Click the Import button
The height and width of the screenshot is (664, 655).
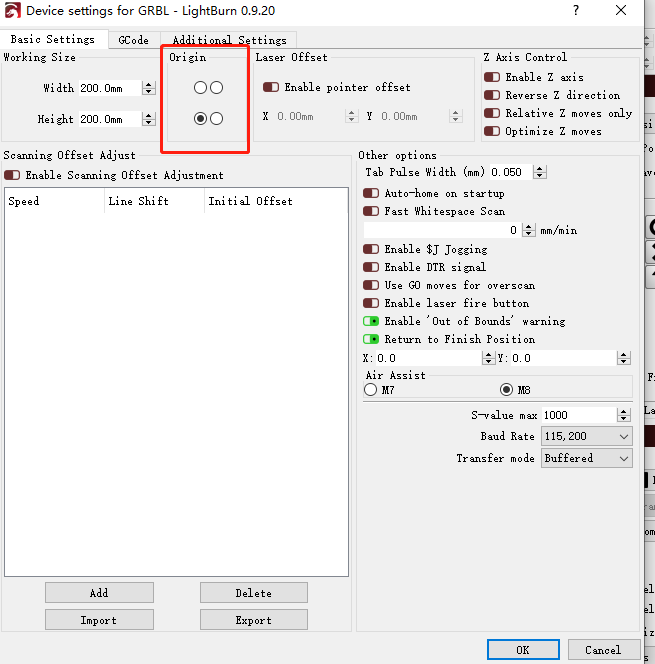[x=99, y=620]
